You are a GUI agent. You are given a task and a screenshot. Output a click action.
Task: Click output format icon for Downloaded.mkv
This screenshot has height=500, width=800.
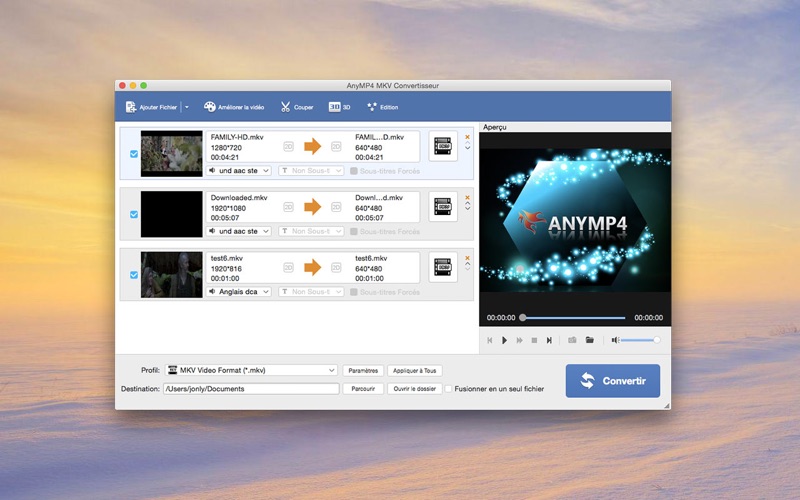tap(443, 207)
